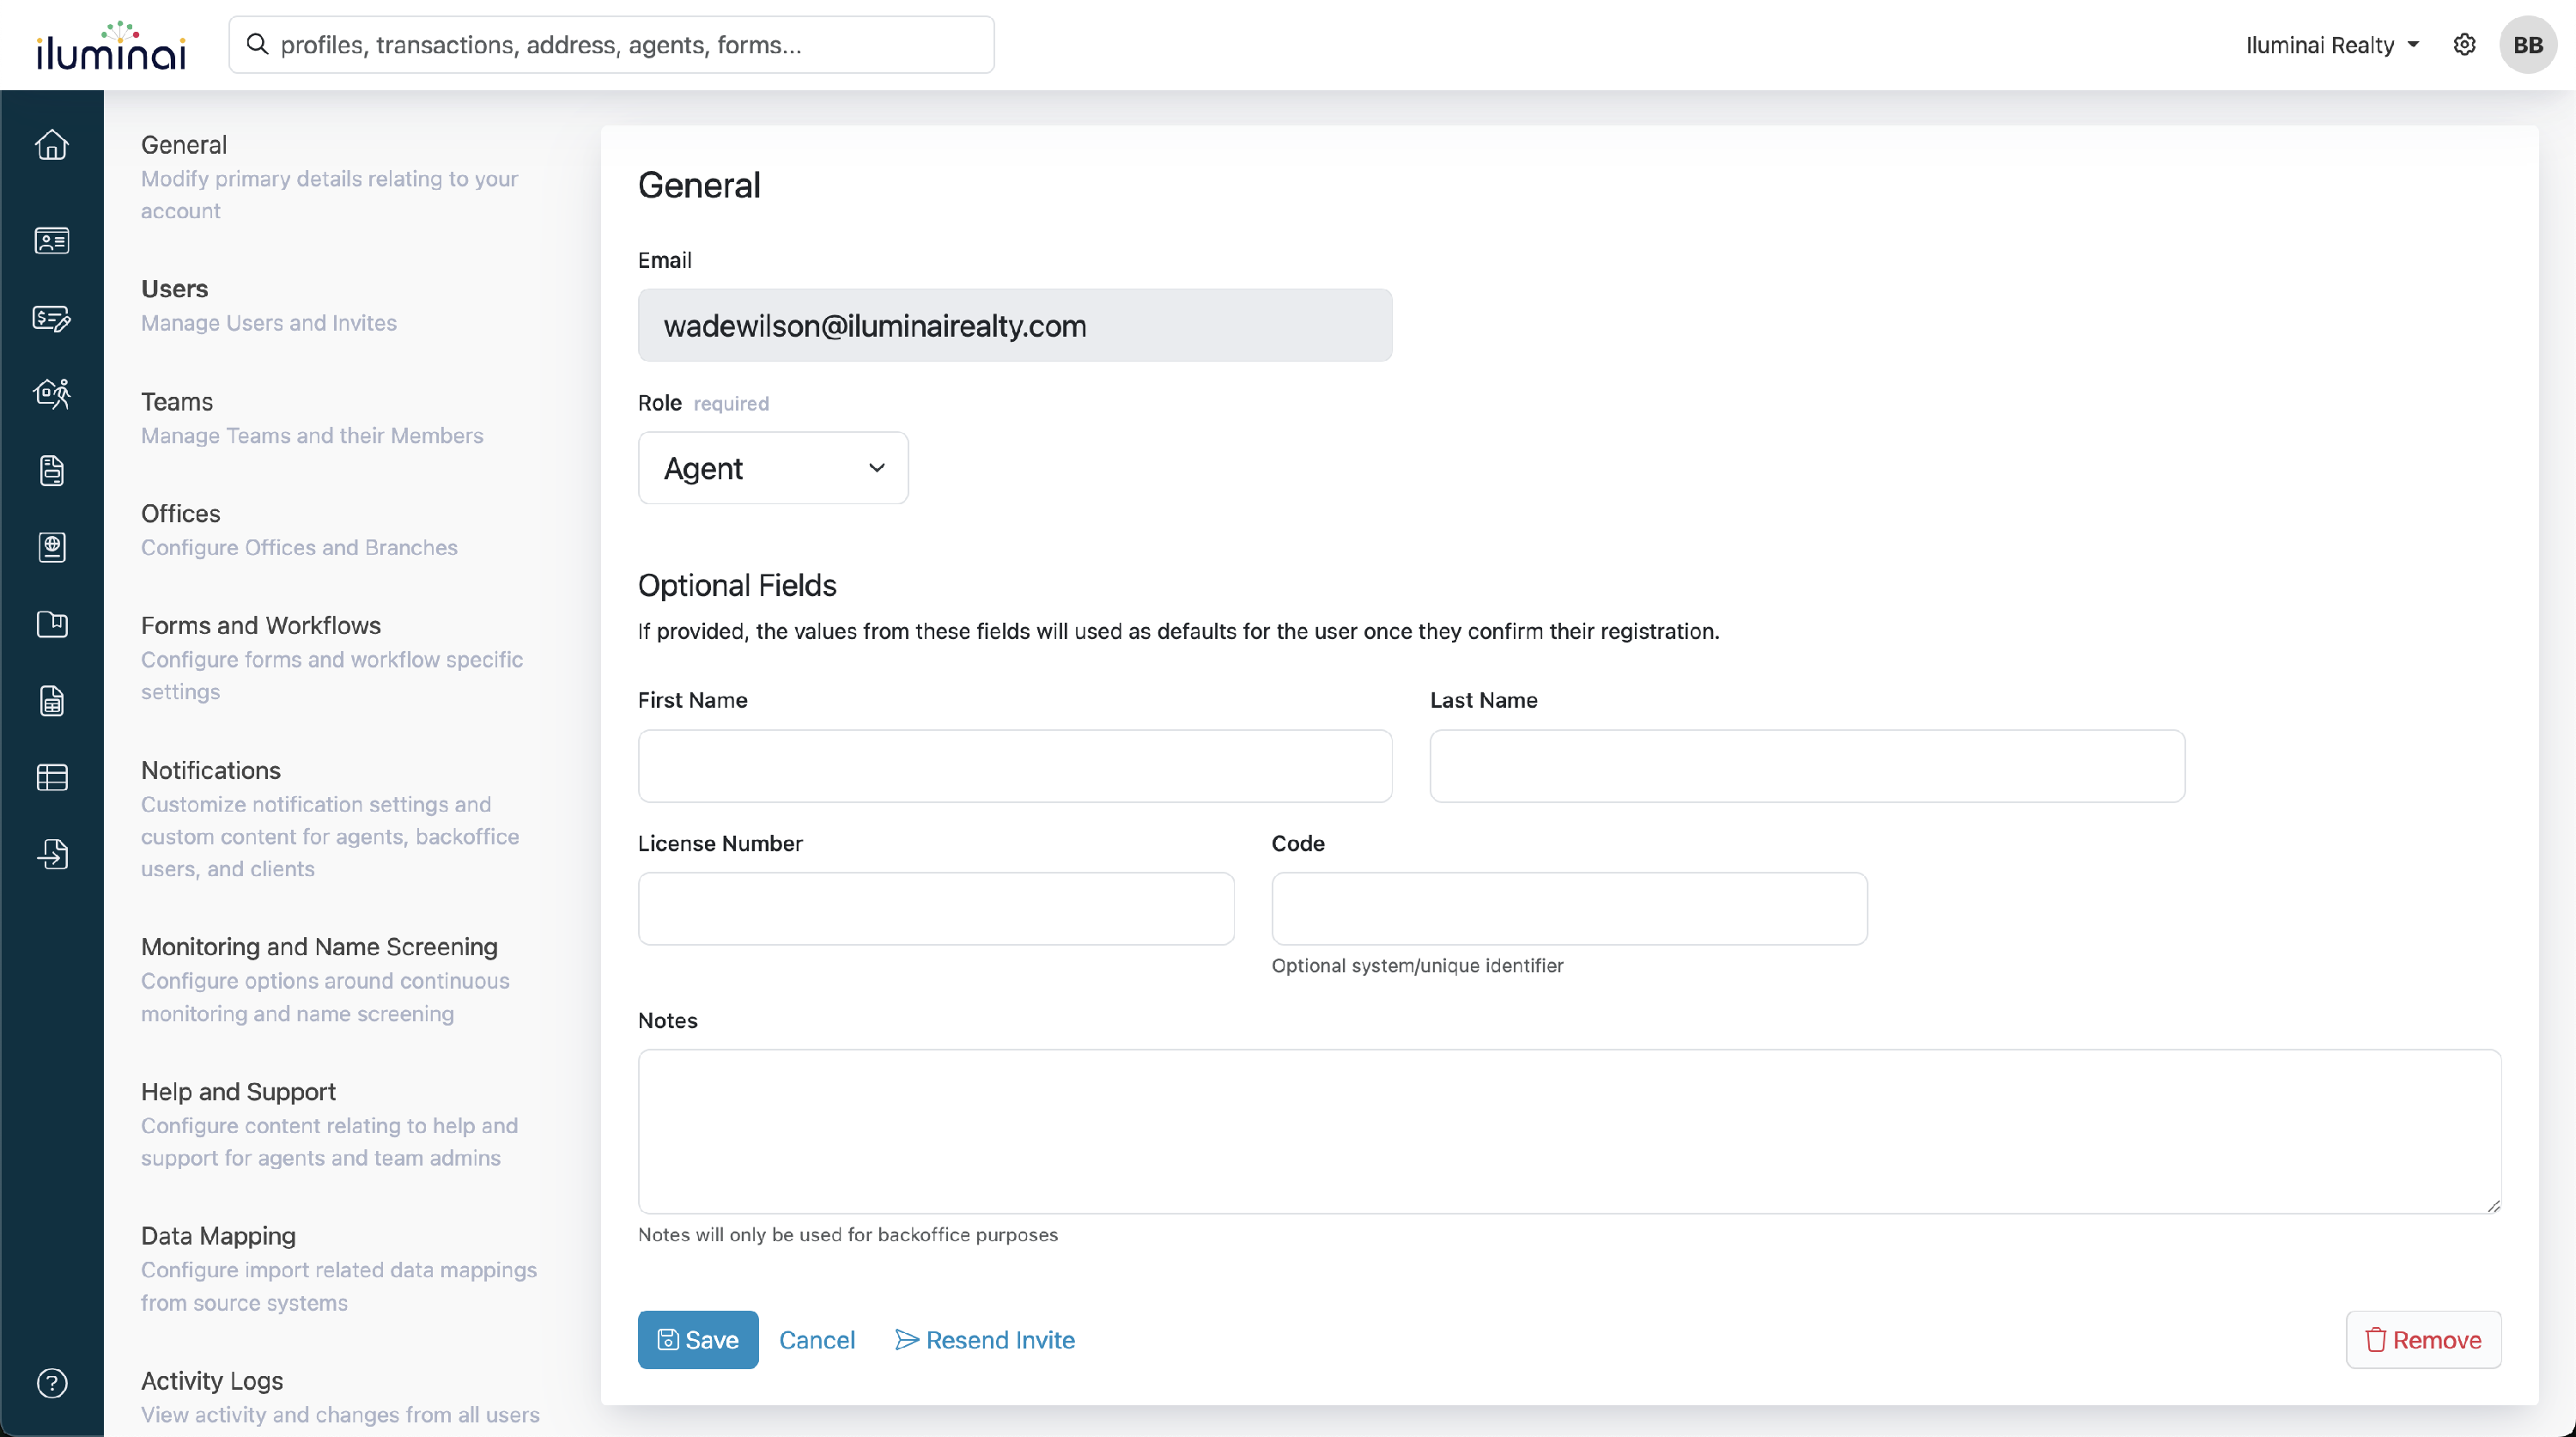Image resolution: width=2576 pixels, height=1437 pixels.
Task: Open the Role dropdown showing Agent
Action: click(773, 468)
